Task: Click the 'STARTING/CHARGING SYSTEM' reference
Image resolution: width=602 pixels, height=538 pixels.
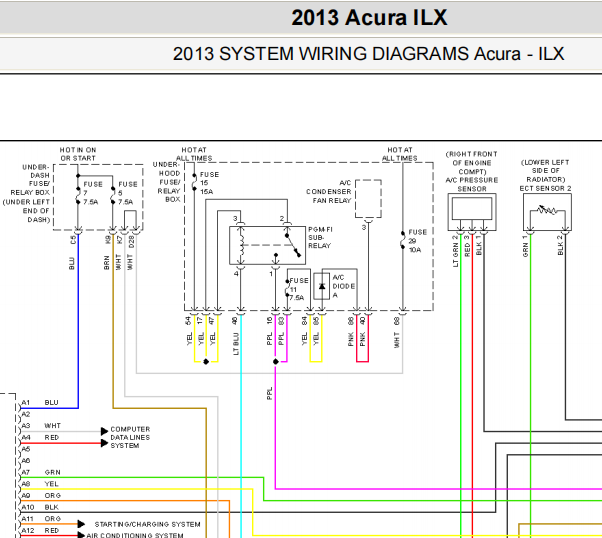Action: coord(147,524)
